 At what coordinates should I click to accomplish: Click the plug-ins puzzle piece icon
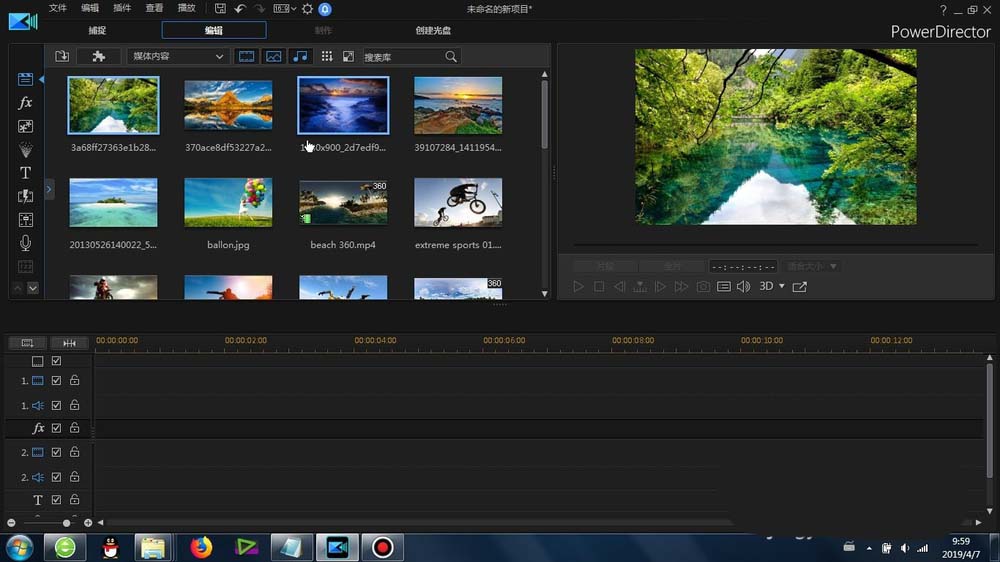tap(98, 57)
